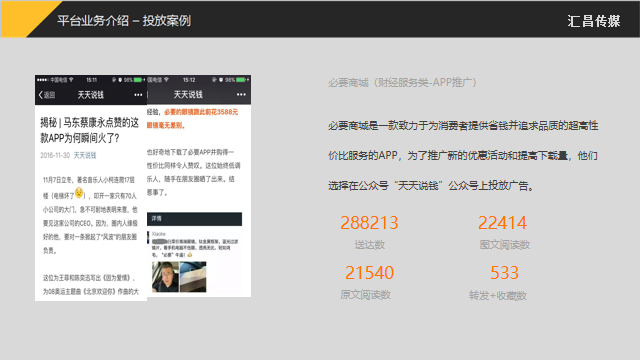
Task: Click the battery indicator in left phone status bar
Action: (139, 80)
